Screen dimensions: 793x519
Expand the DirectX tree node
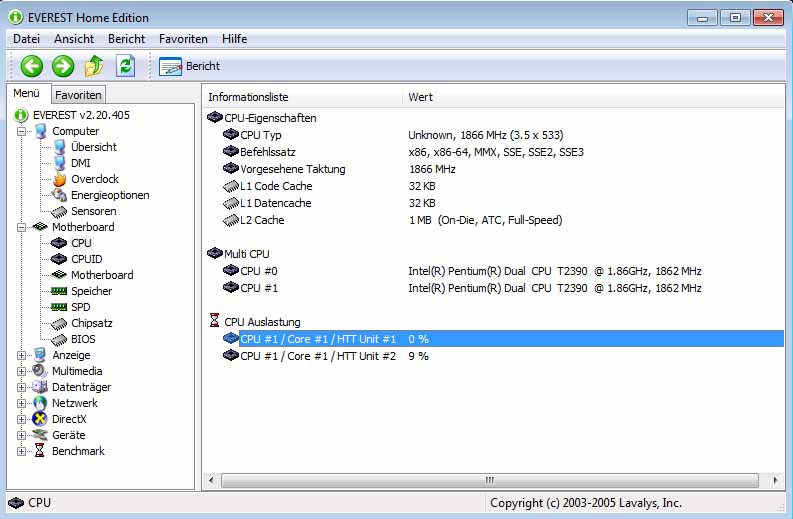click(21, 419)
